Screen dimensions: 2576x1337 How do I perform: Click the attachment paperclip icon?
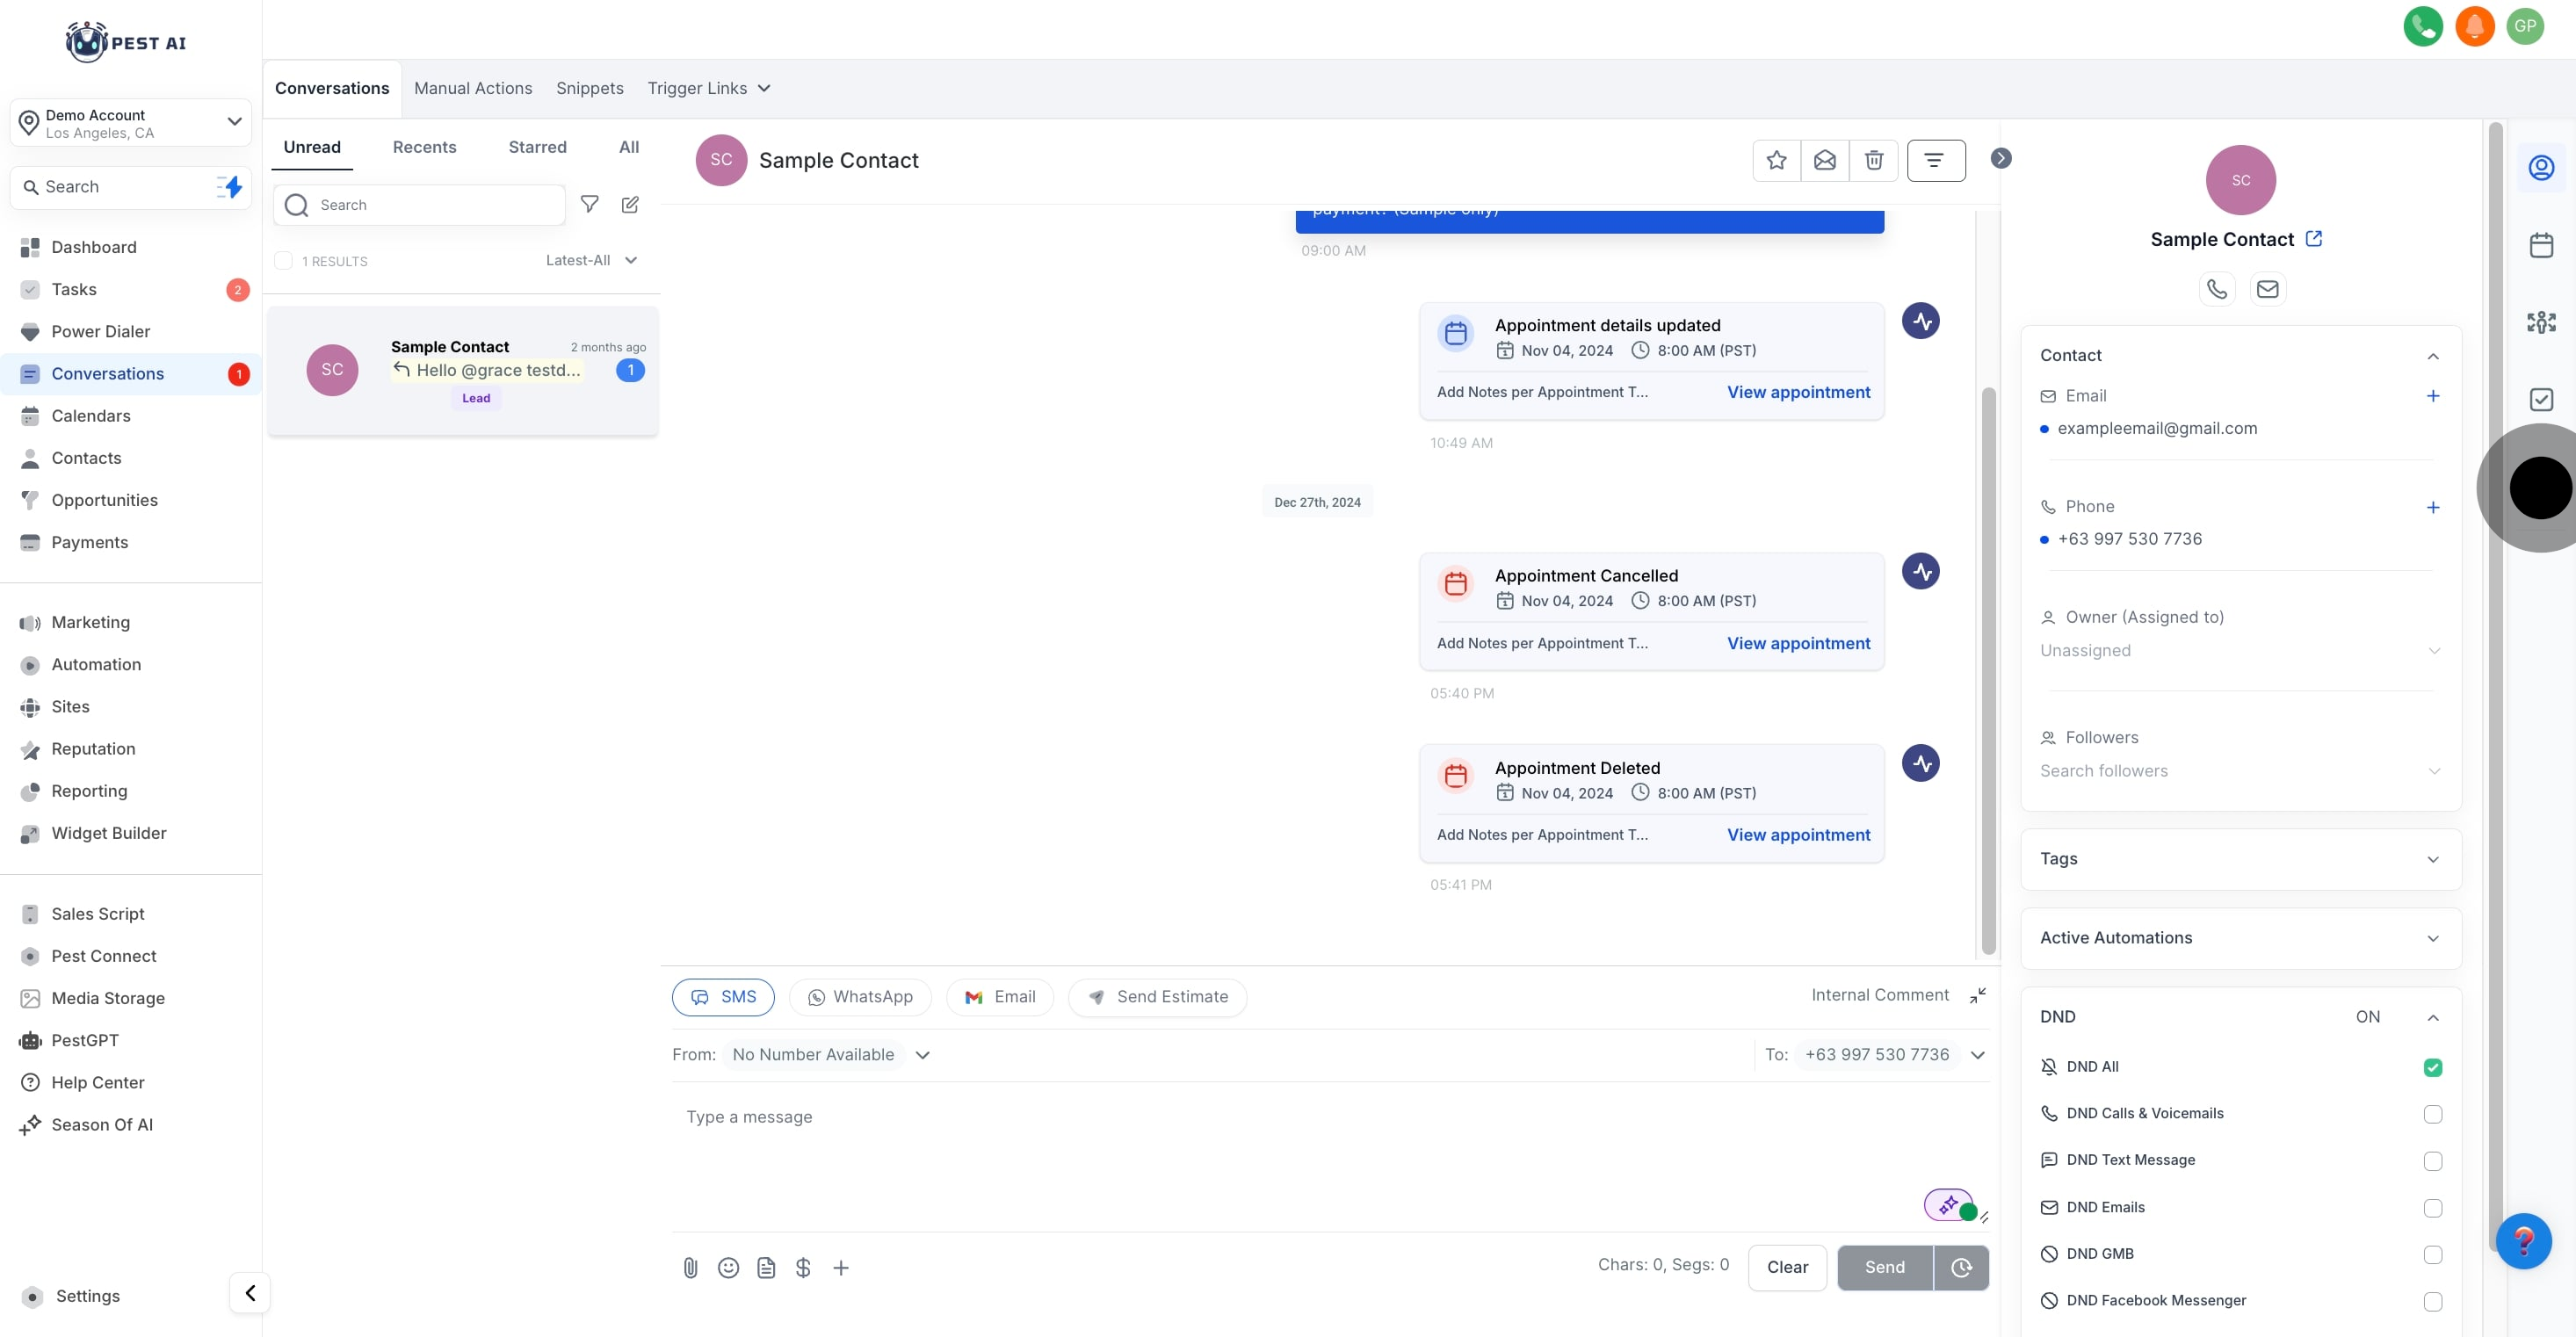[x=690, y=1267]
